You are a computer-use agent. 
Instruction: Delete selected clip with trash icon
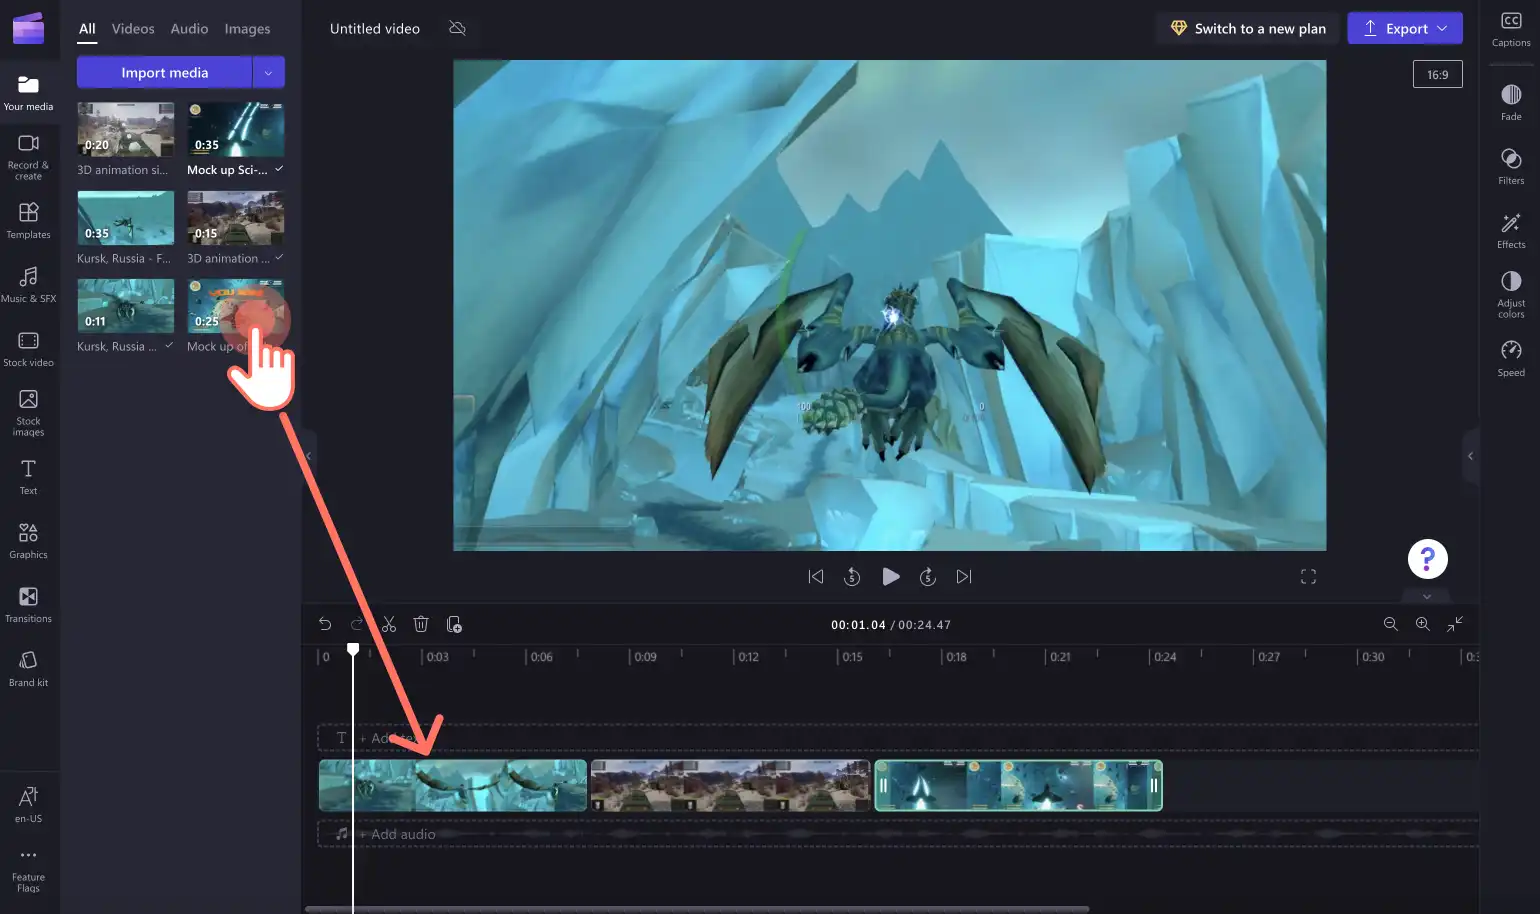(421, 624)
